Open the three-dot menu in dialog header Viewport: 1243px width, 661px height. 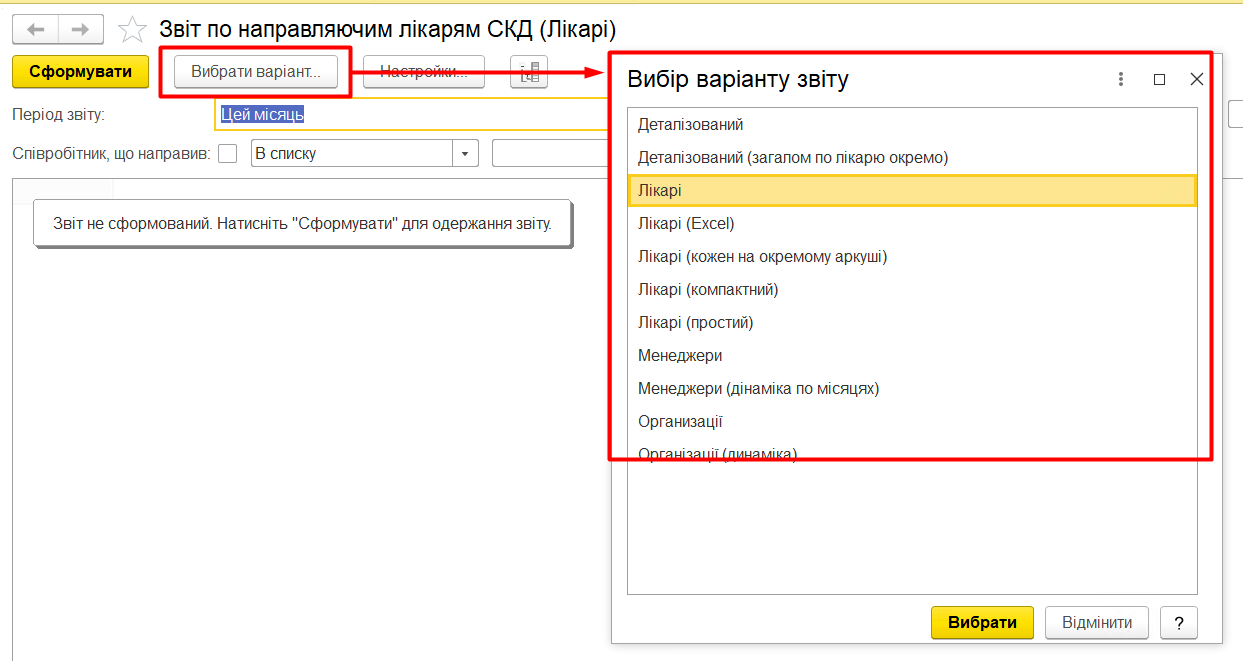1121,79
